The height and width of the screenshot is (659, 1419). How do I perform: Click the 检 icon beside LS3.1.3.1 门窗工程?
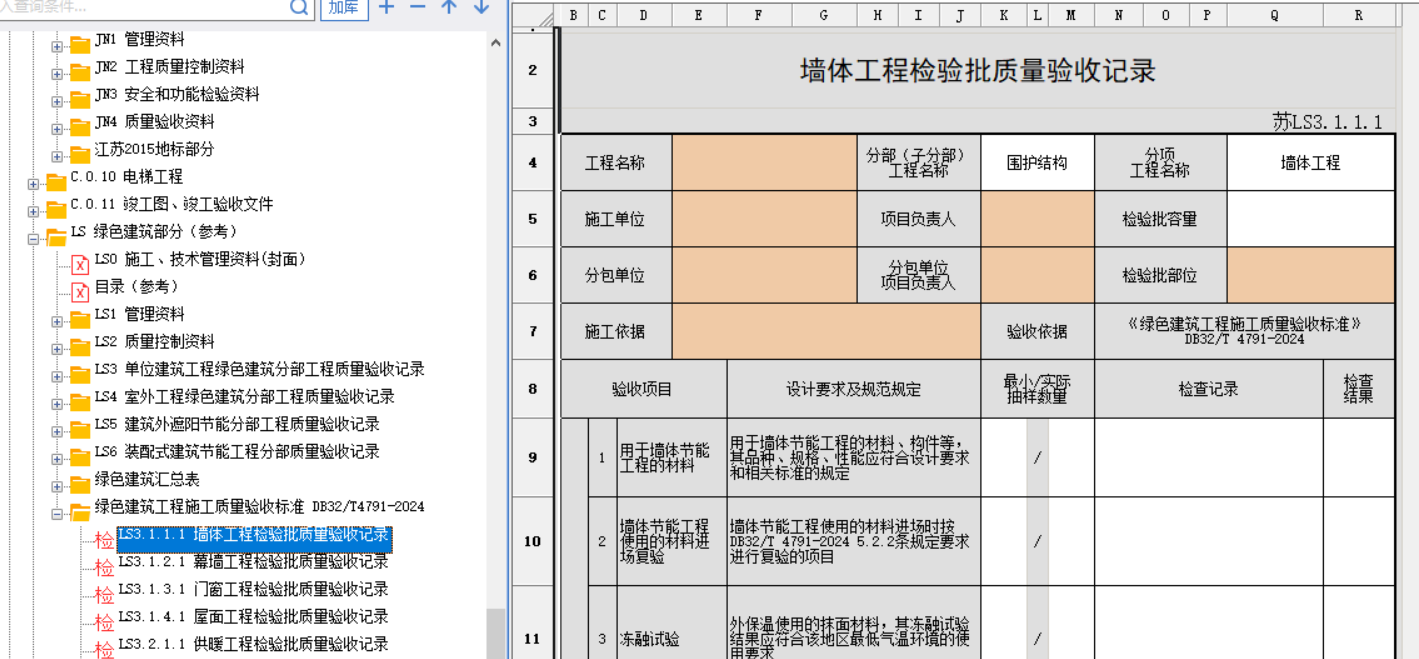104,596
